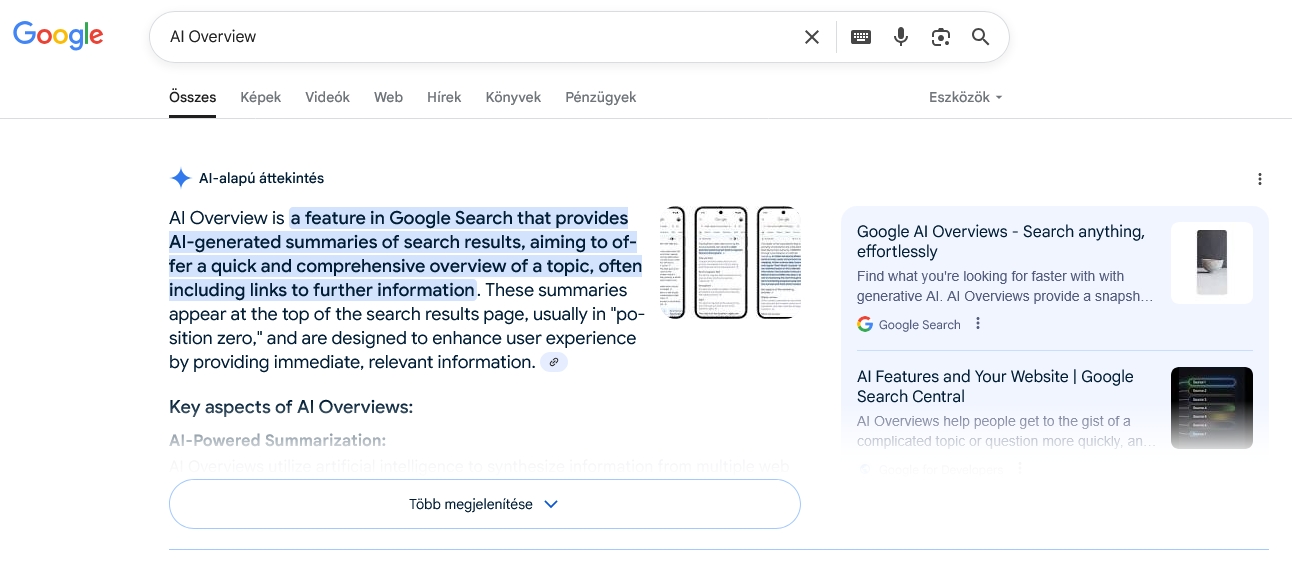The height and width of the screenshot is (562, 1292).
Task: Open the Pénzügyek tab
Action: [600, 97]
